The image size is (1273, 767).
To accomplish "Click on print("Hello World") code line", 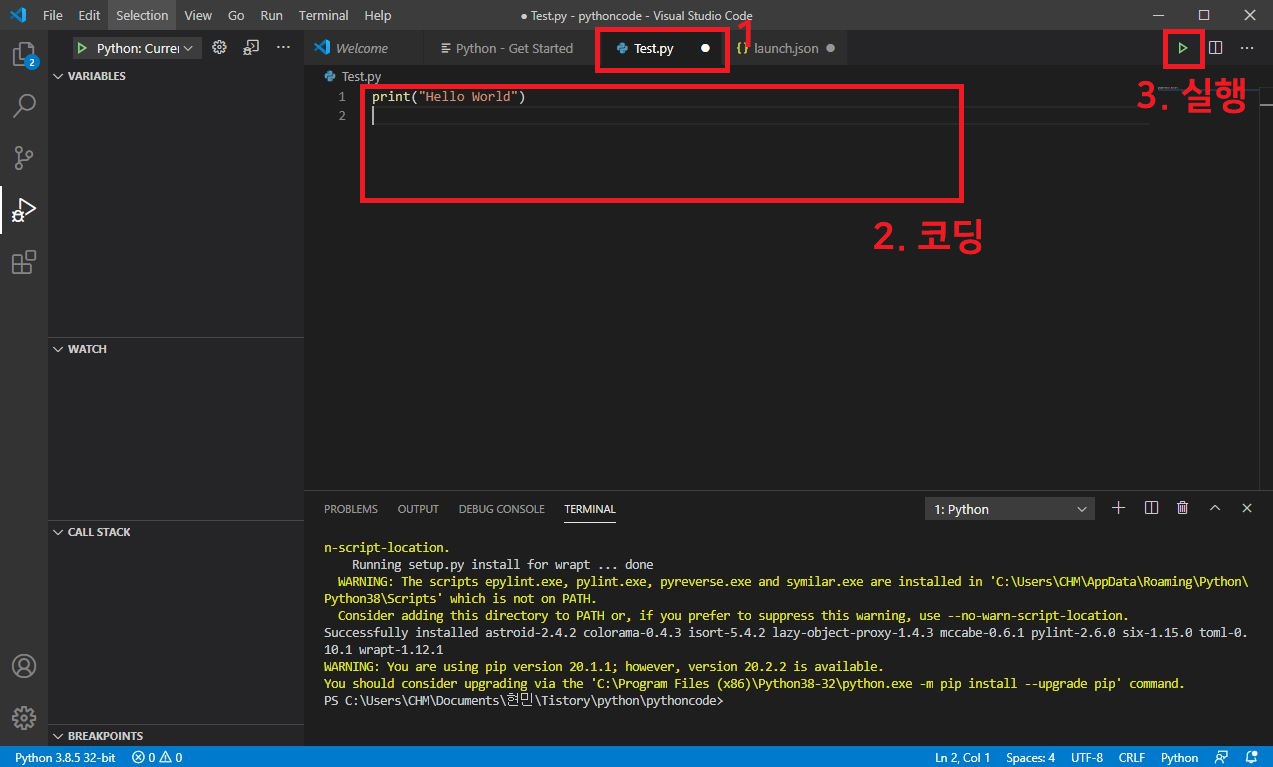I will pos(448,97).
